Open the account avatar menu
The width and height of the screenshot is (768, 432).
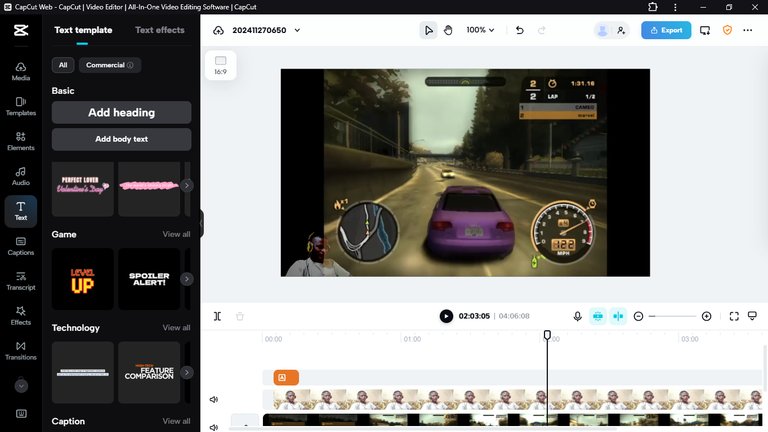pyautogui.click(x=602, y=30)
